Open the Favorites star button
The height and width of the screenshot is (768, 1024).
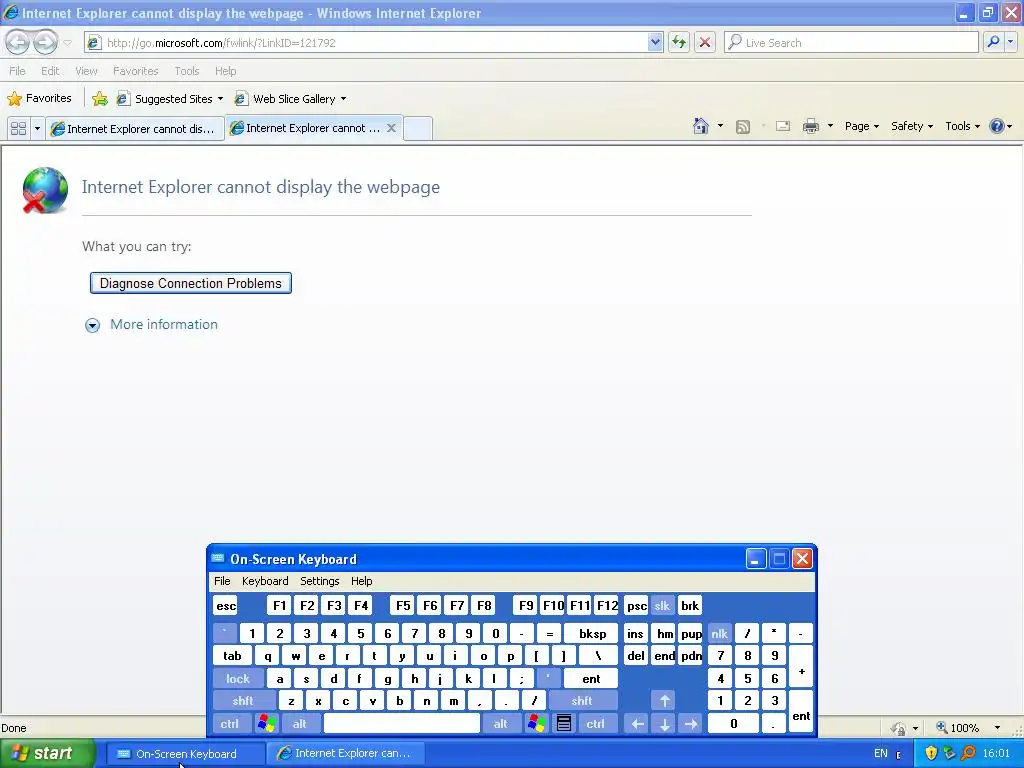pyautogui.click(x=39, y=99)
